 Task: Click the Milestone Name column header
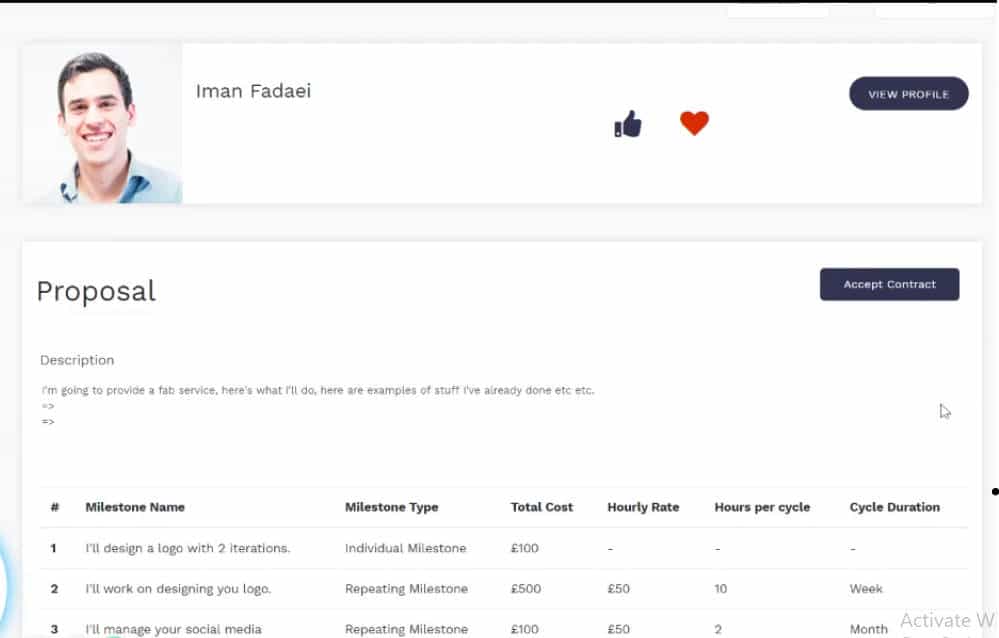(135, 507)
